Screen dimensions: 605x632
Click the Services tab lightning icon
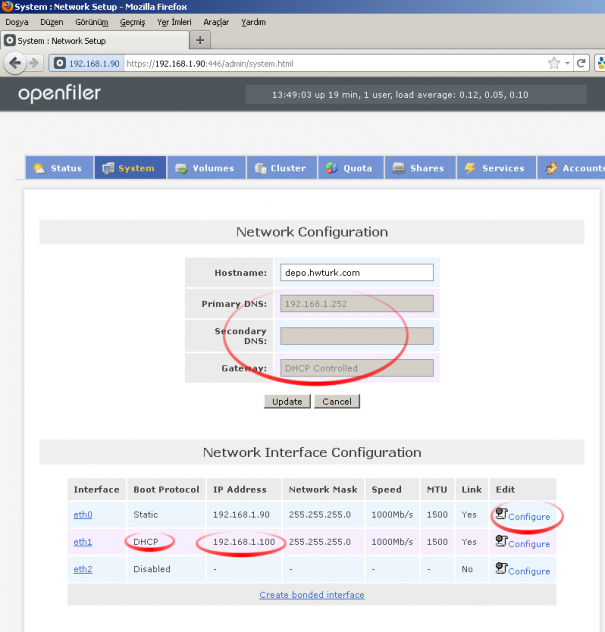[x=470, y=168]
